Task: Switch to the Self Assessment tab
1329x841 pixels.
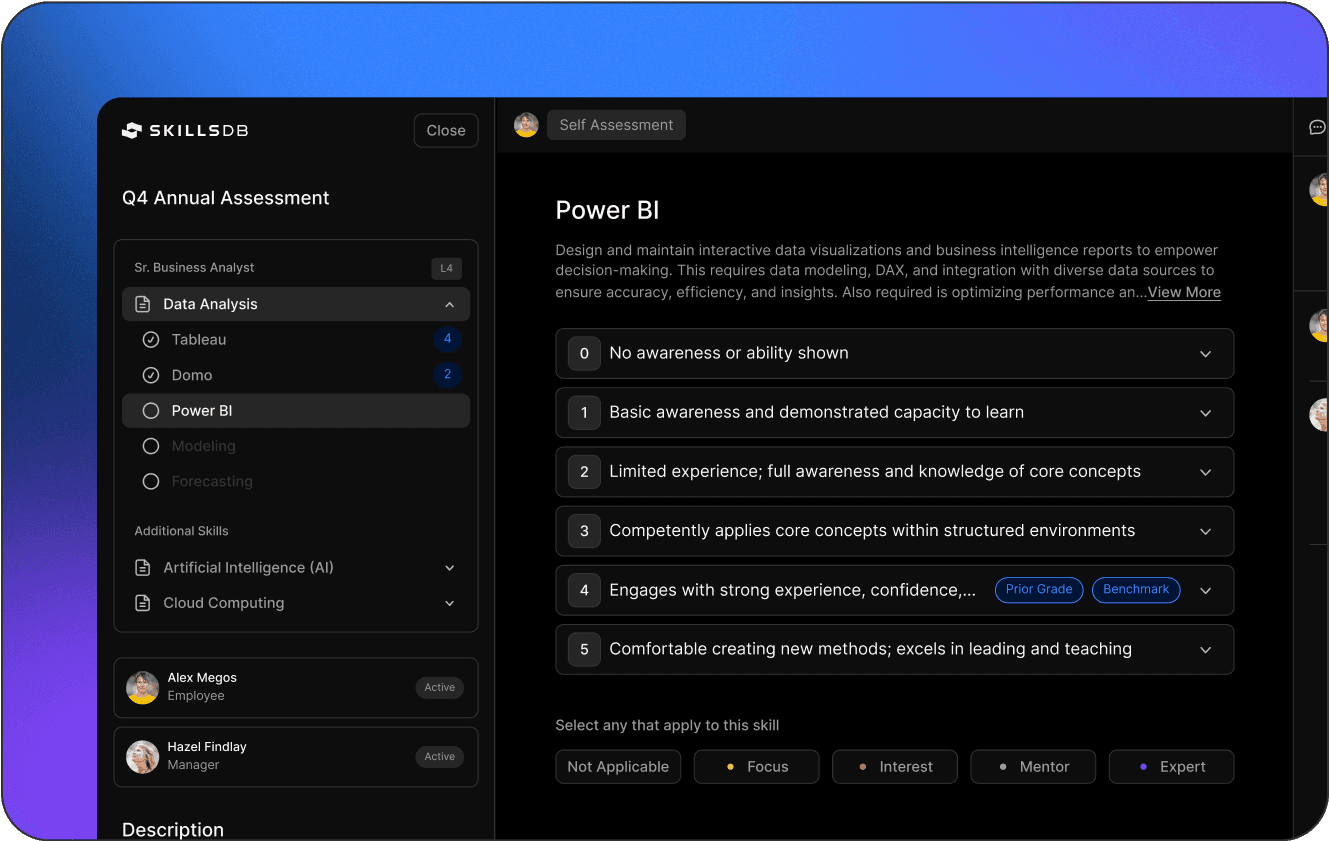Action: [616, 124]
